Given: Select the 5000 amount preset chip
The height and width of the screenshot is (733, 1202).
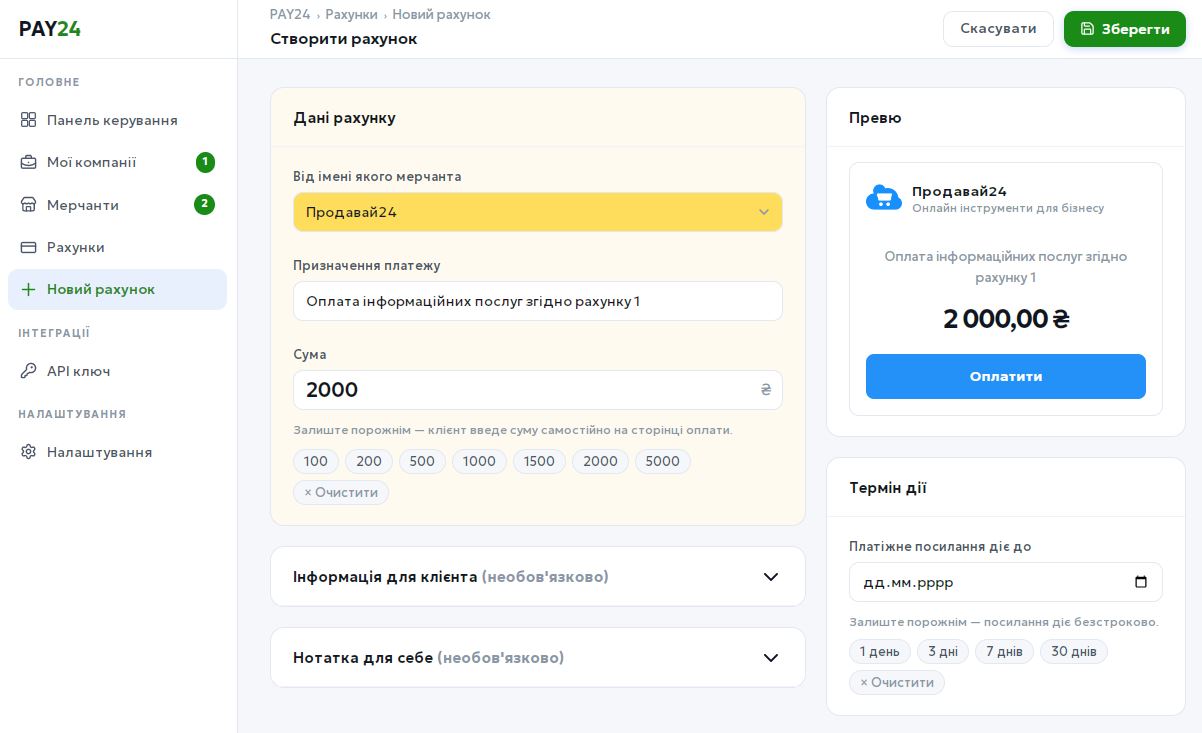Looking at the screenshot, I should pyautogui.click(x=662, y=461).
